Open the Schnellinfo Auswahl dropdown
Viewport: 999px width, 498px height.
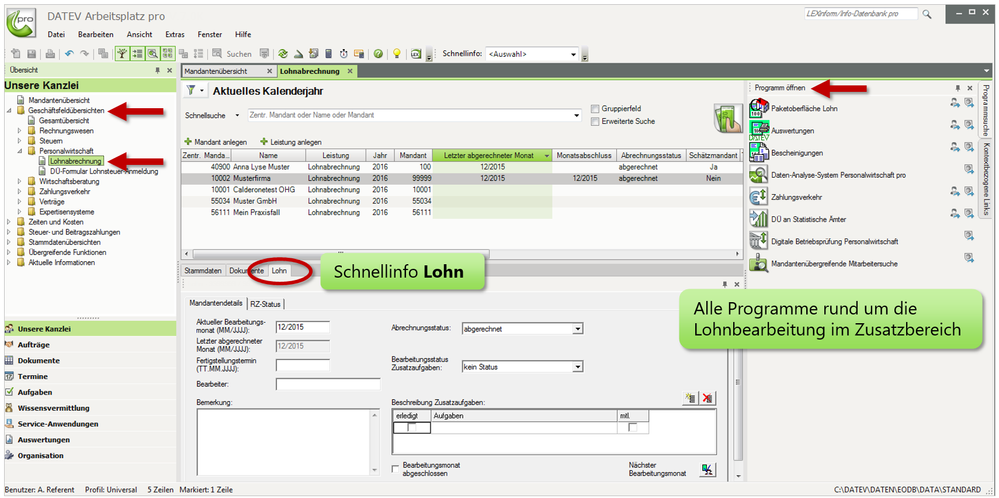(573, 54)
